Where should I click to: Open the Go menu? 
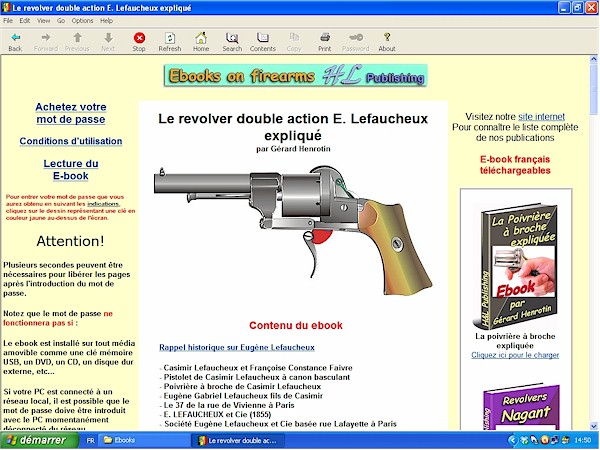coord(61,21)
